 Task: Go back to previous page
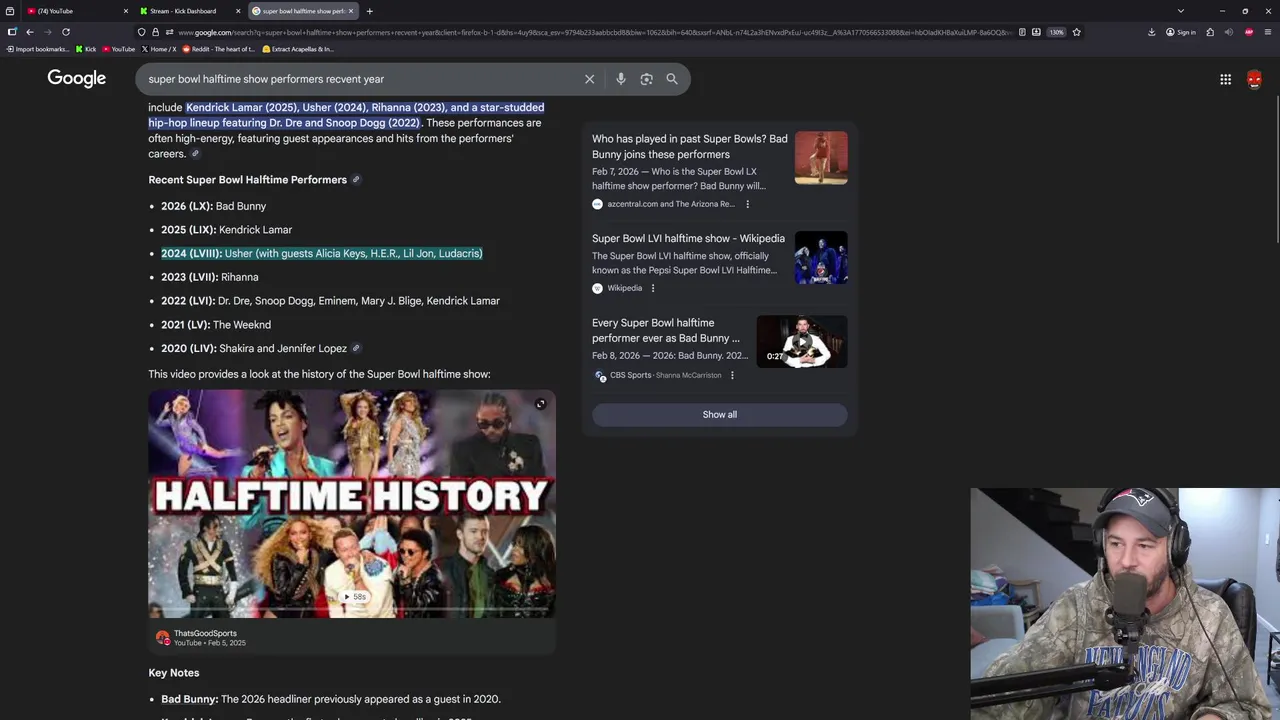[x=29, y=32]
